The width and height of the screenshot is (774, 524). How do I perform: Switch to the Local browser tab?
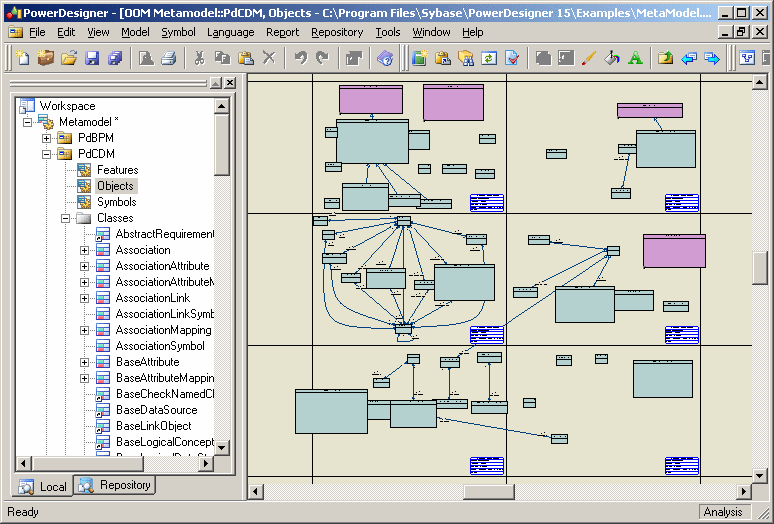pyautogui.click(x=43, y=487)
